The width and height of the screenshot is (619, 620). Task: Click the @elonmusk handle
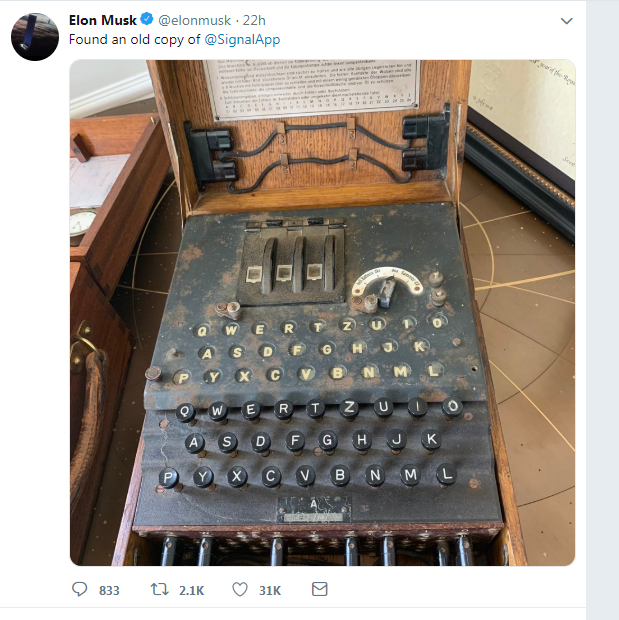tap(195, 20)
